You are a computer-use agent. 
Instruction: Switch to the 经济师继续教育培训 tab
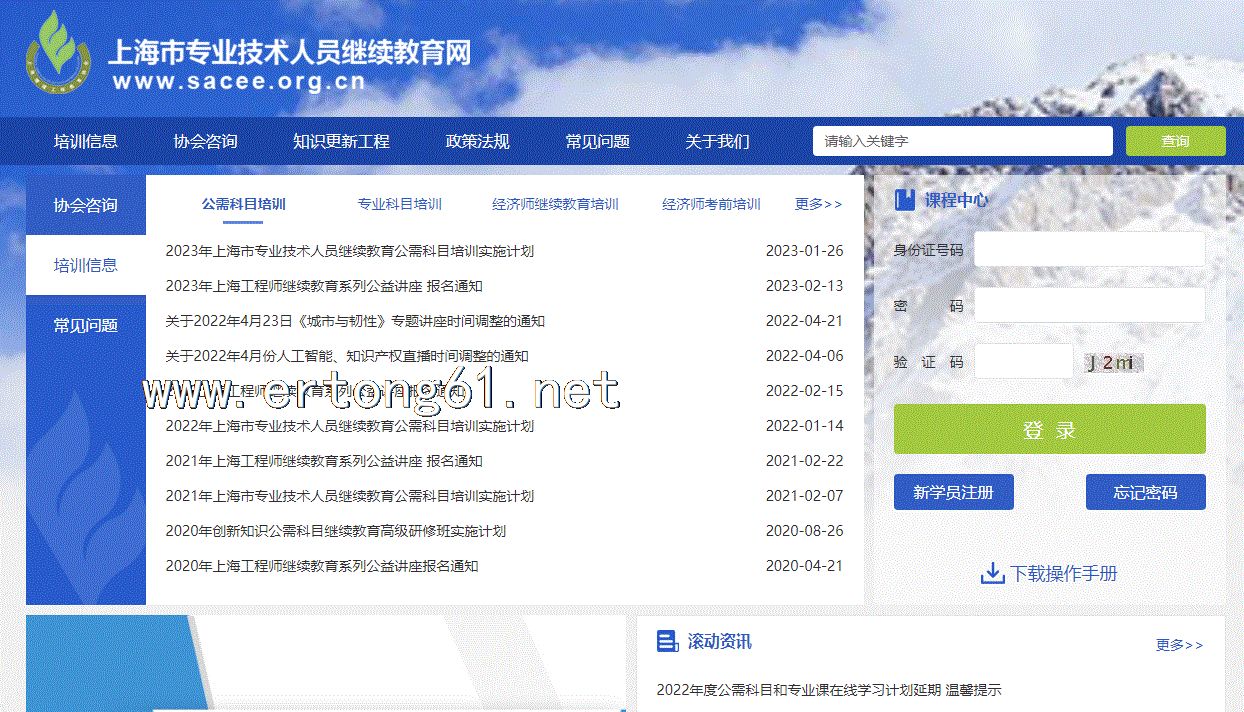555,204
